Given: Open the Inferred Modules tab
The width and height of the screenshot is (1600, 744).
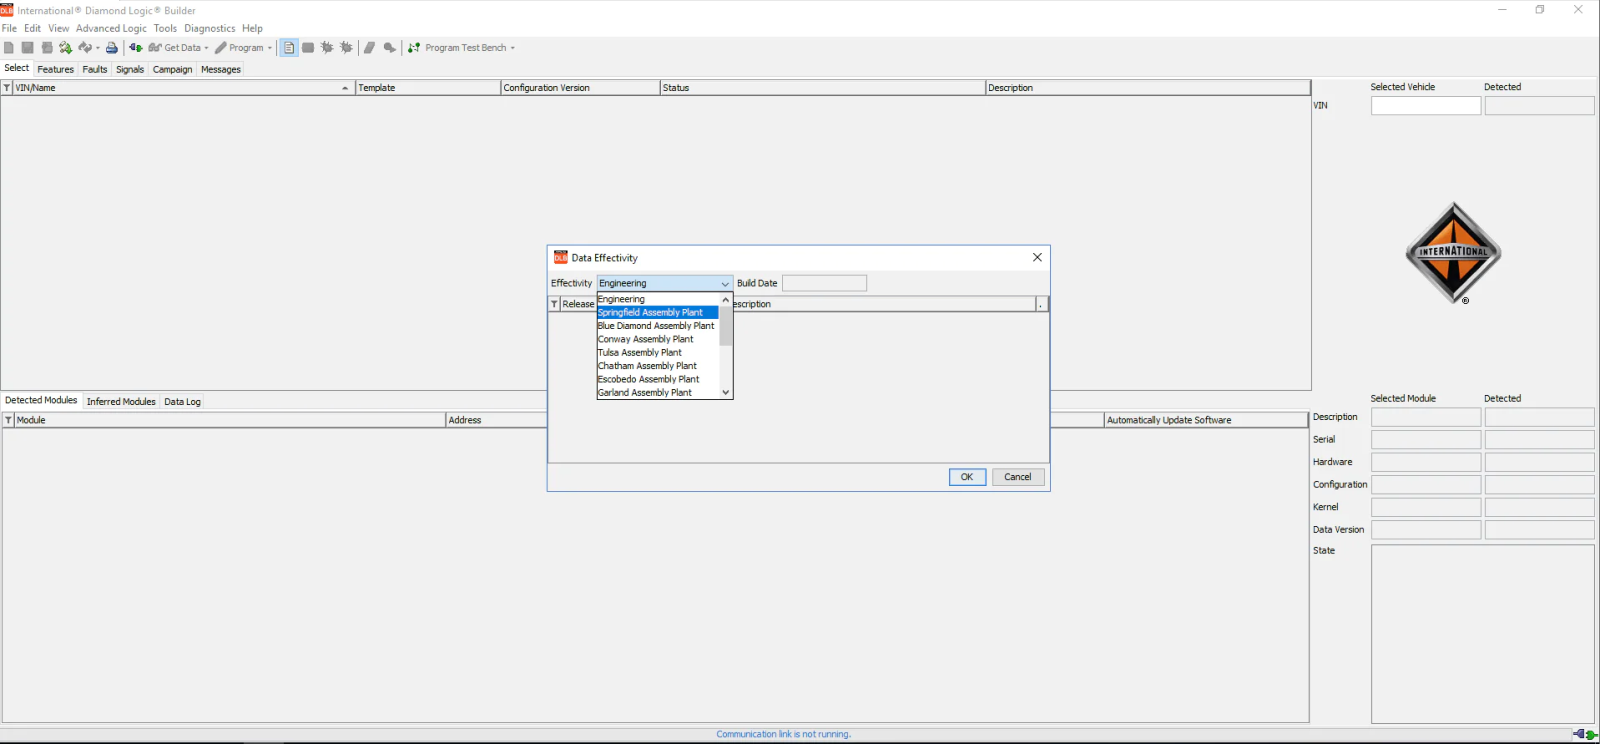Looking at the screenshot, I should click(x=121, y=401).
